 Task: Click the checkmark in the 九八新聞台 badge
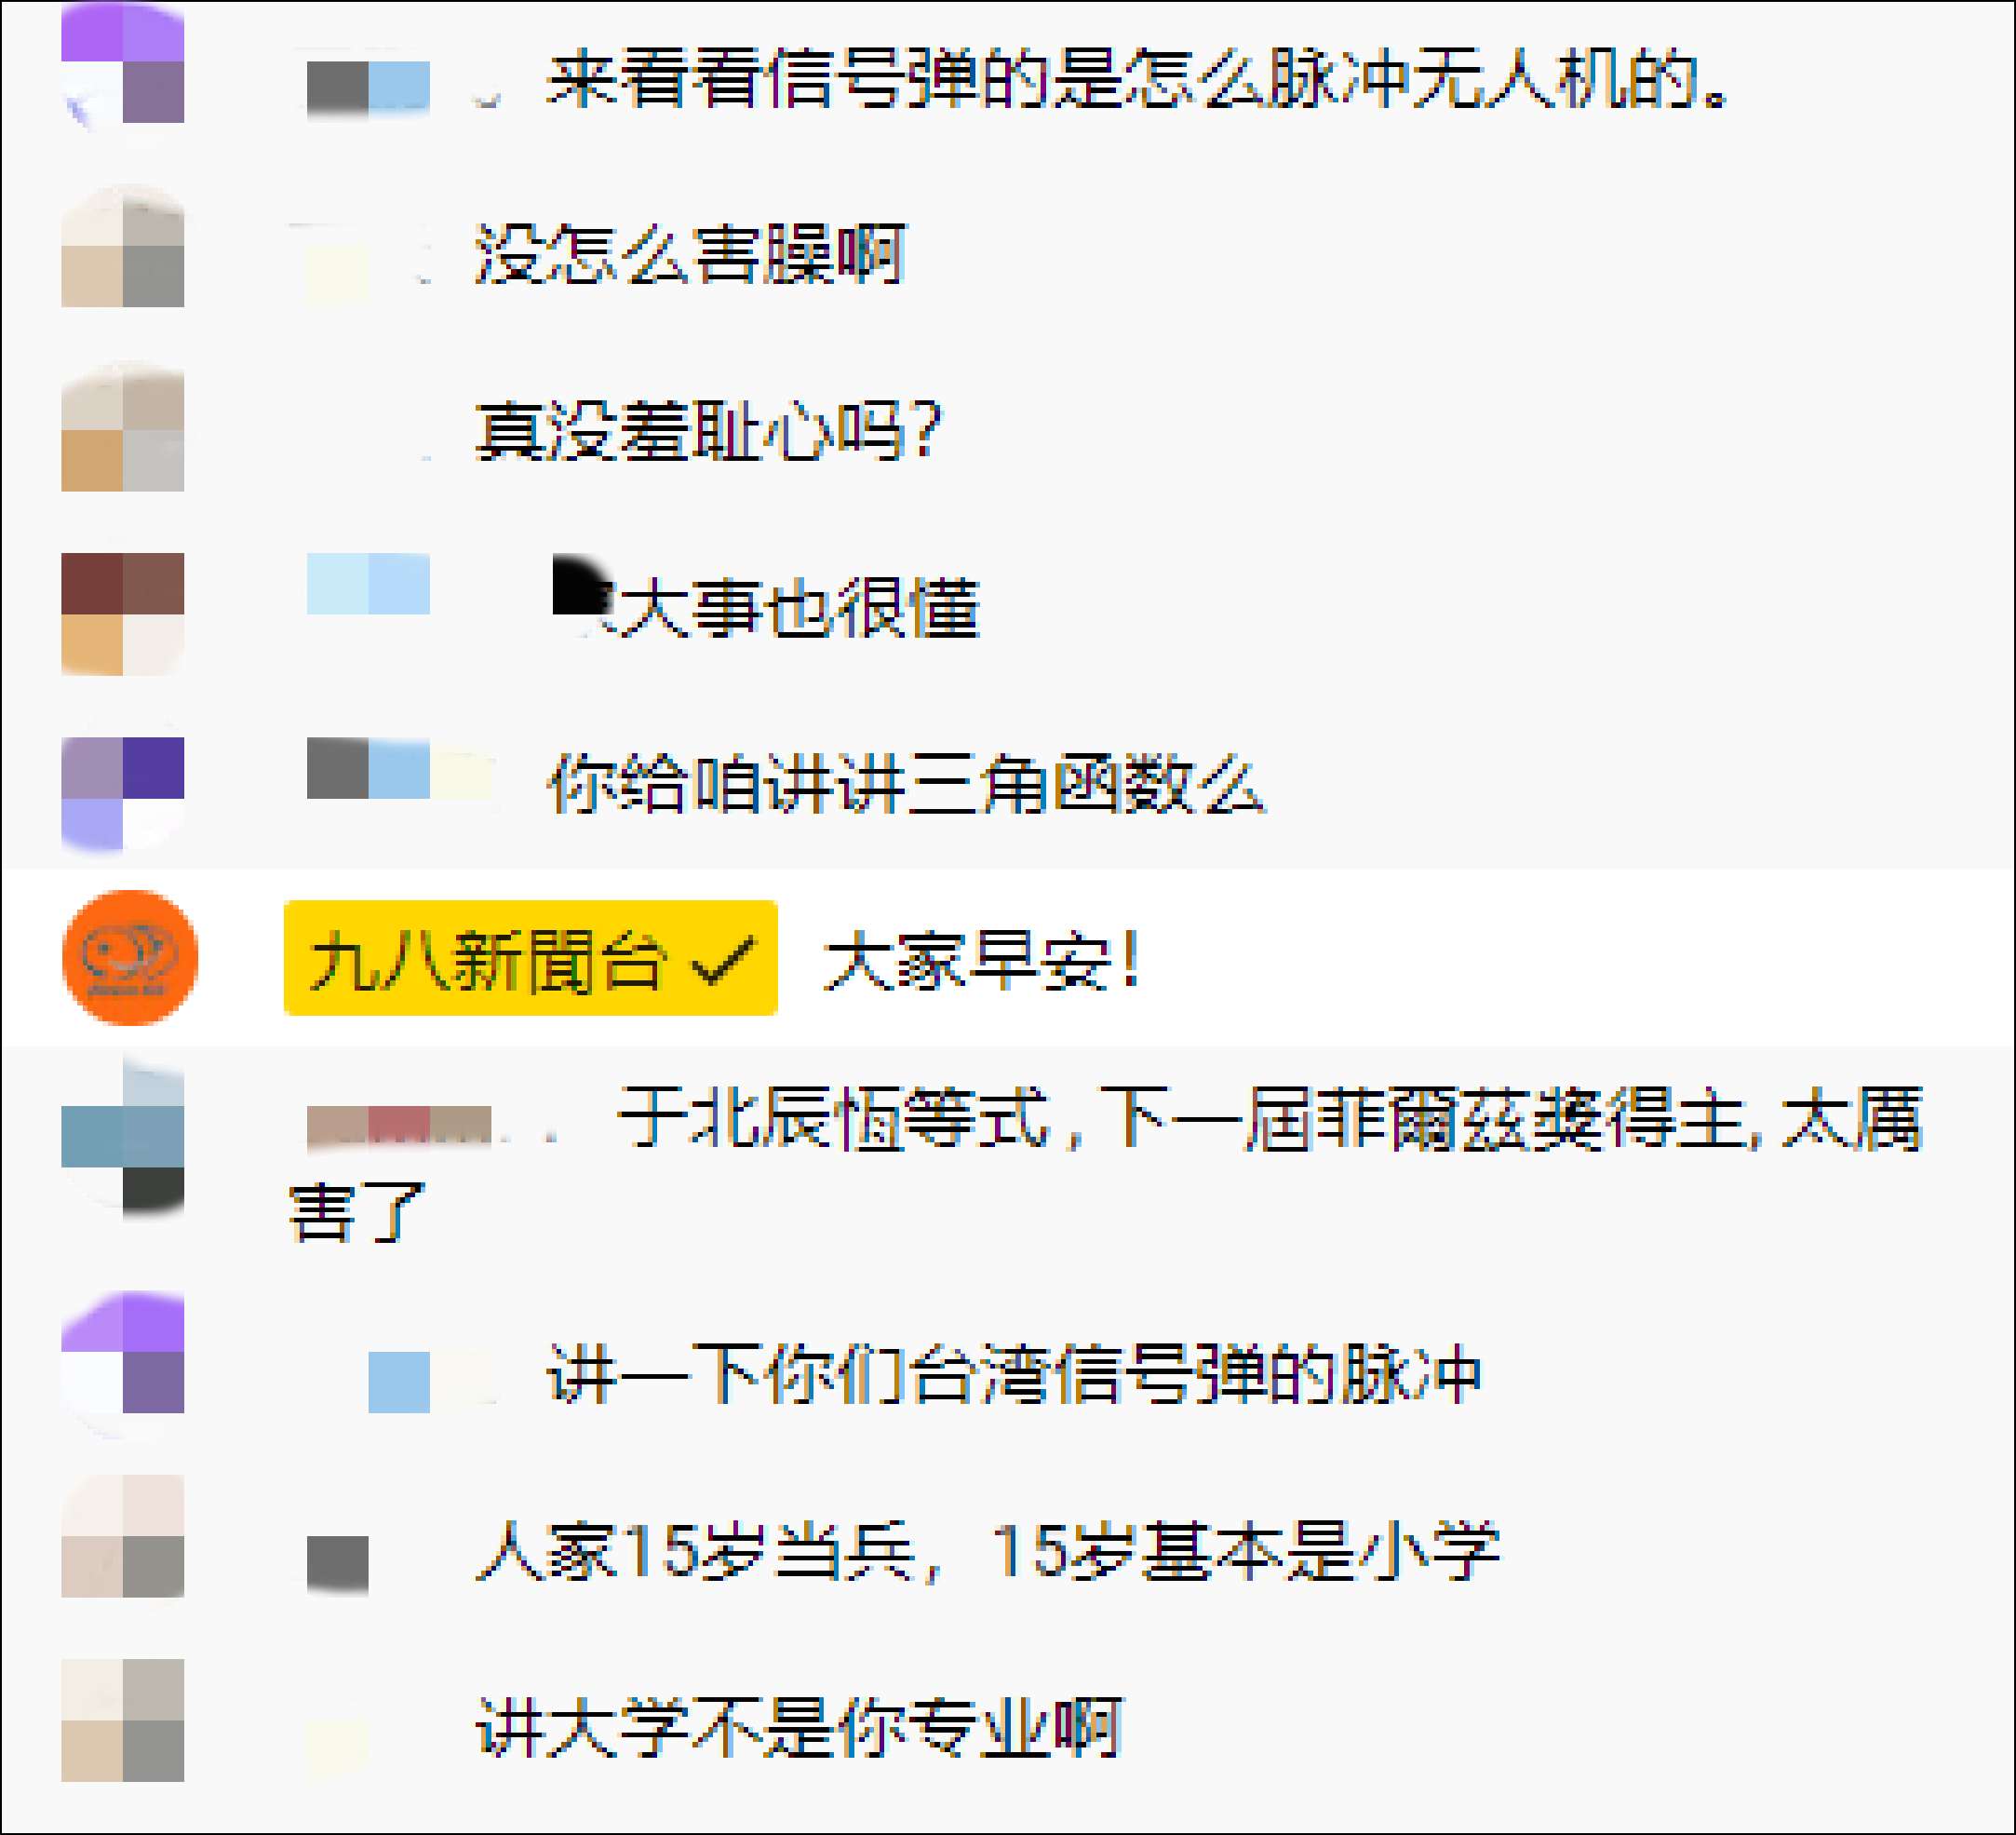click(723, 961)
